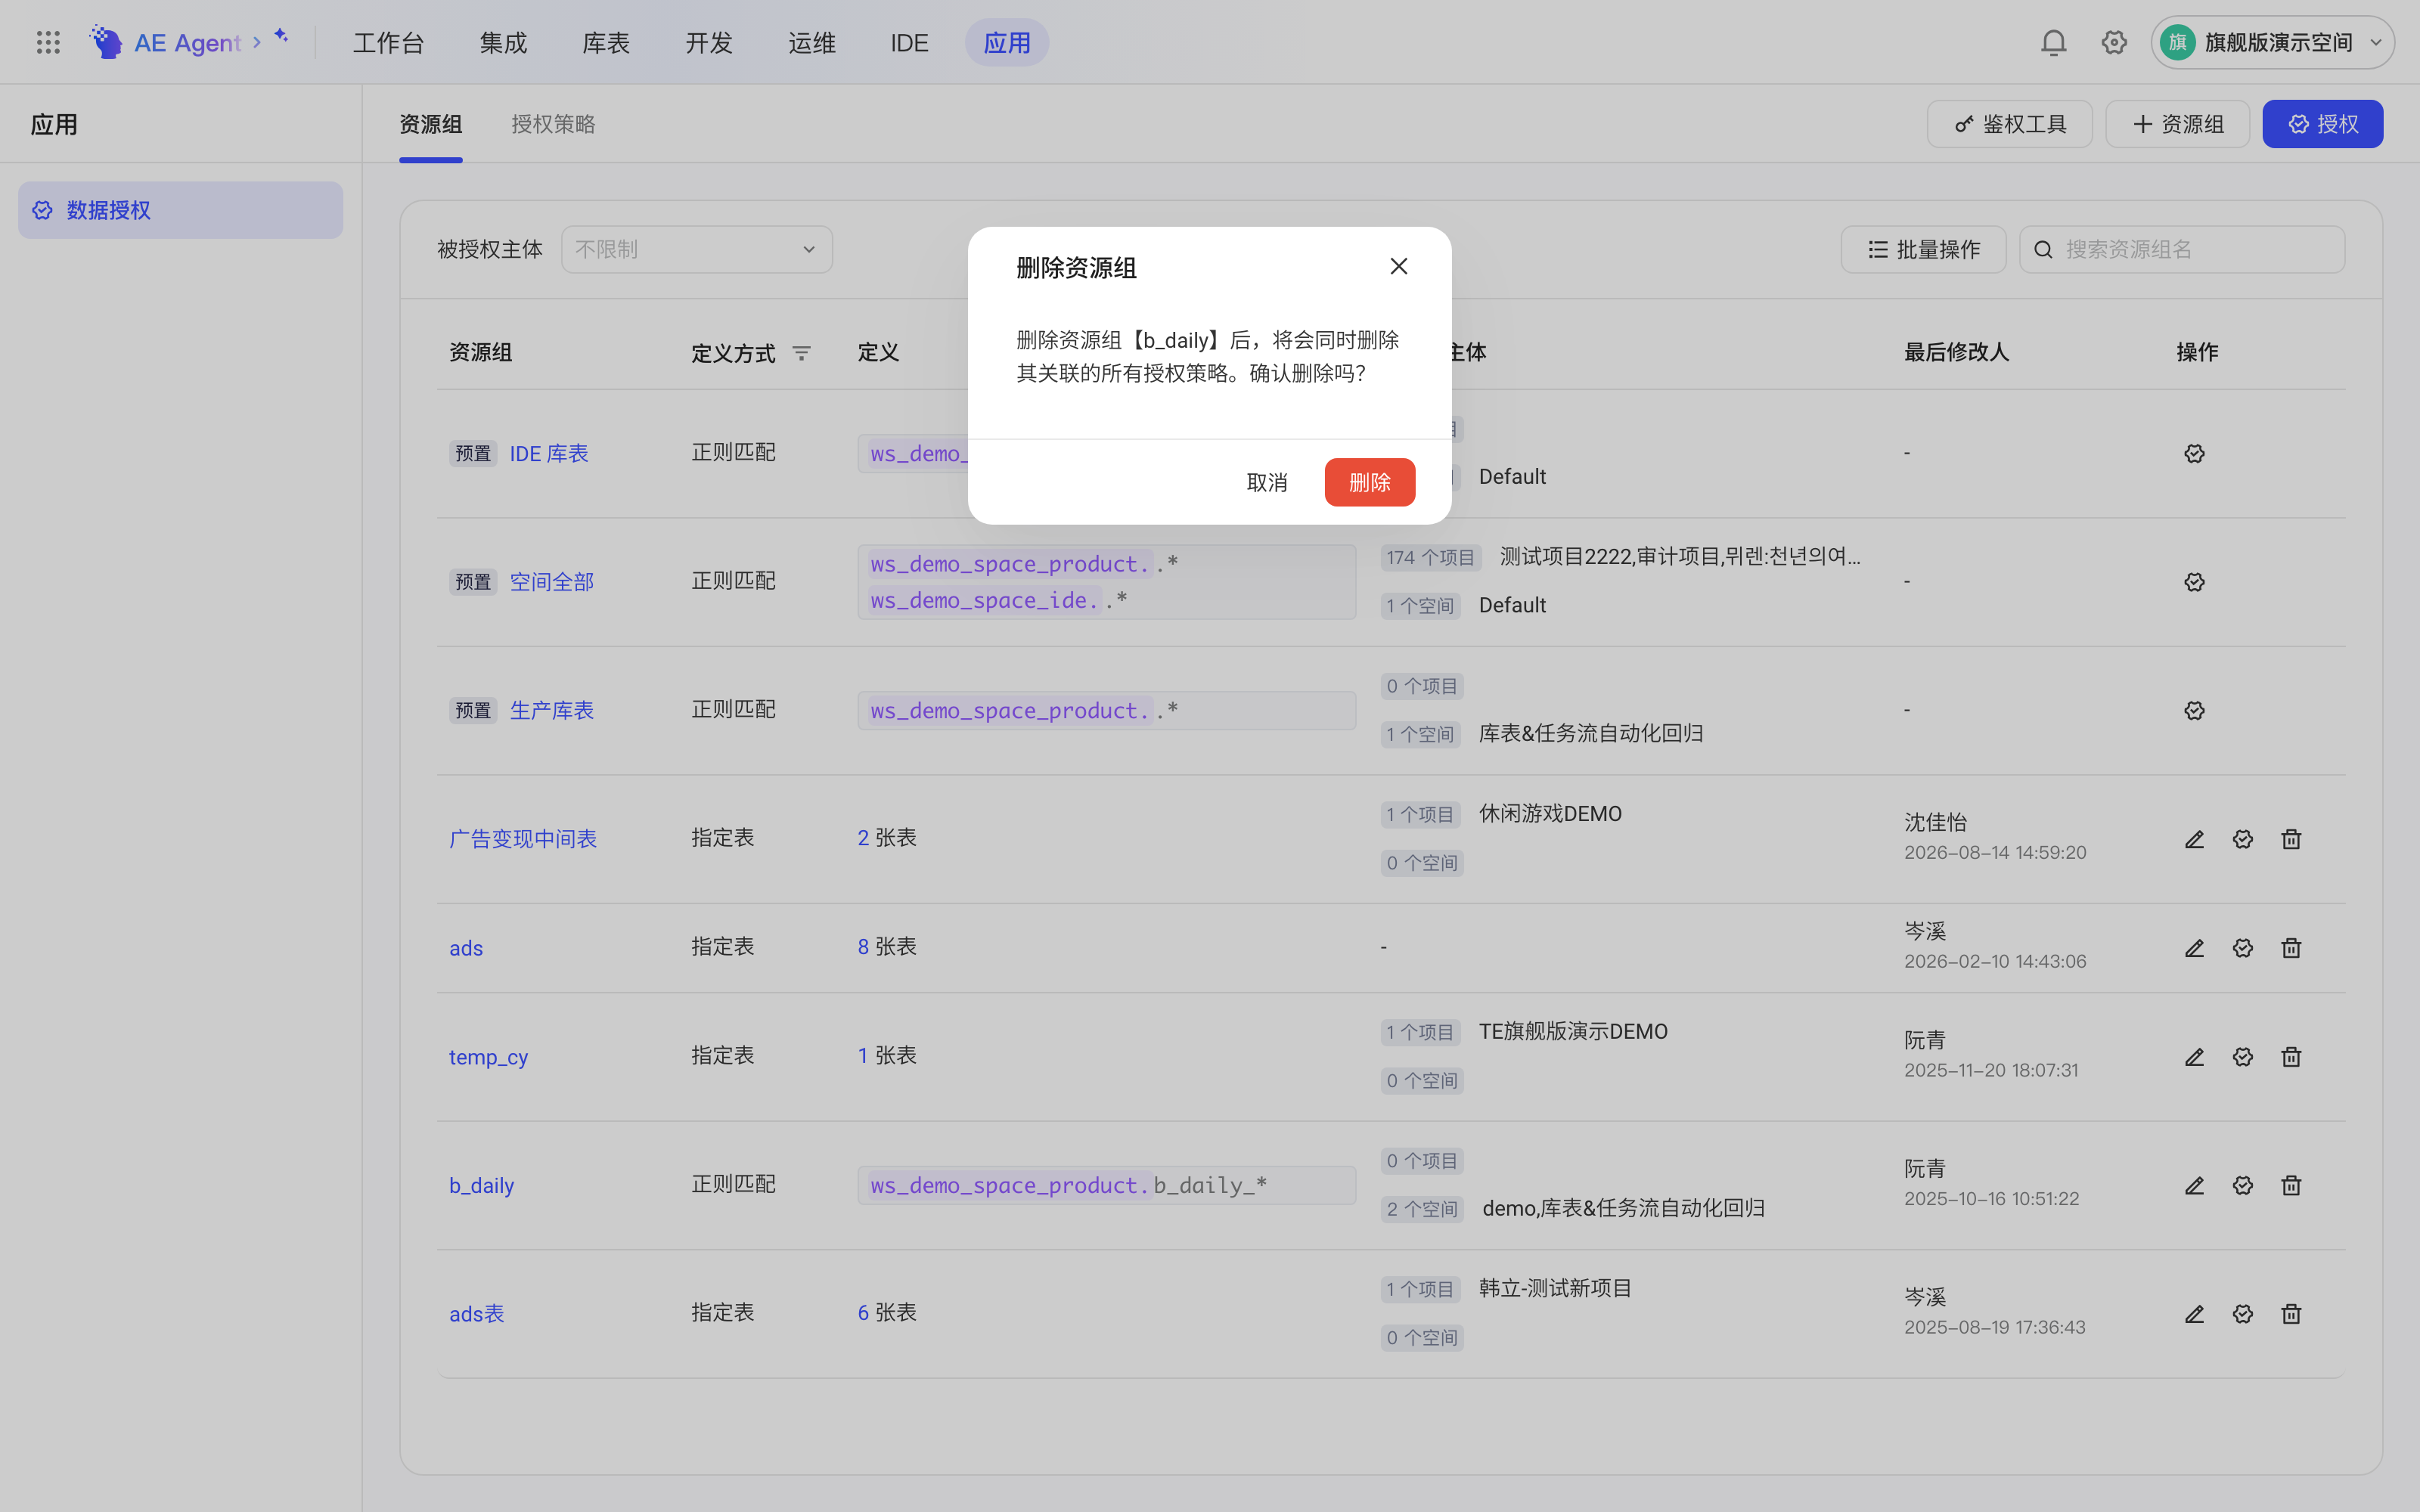Image resolution: width=2420 pixels, height=1512 pixels.
Task: Open the temp_cy resource group link
Action: point(488,1057)
